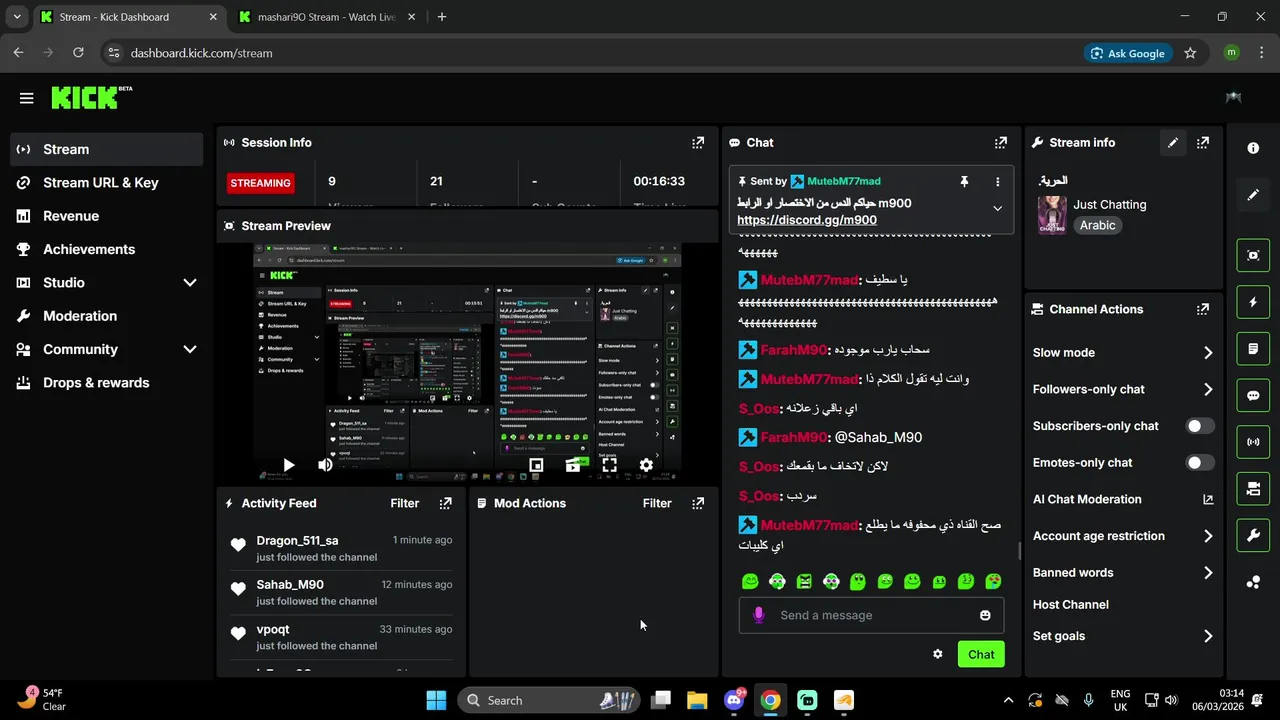Image resolution: width=1280 pixels, height=720 pixels.
Task: Filter the Mod Actions list
Action: coord(657,503)
